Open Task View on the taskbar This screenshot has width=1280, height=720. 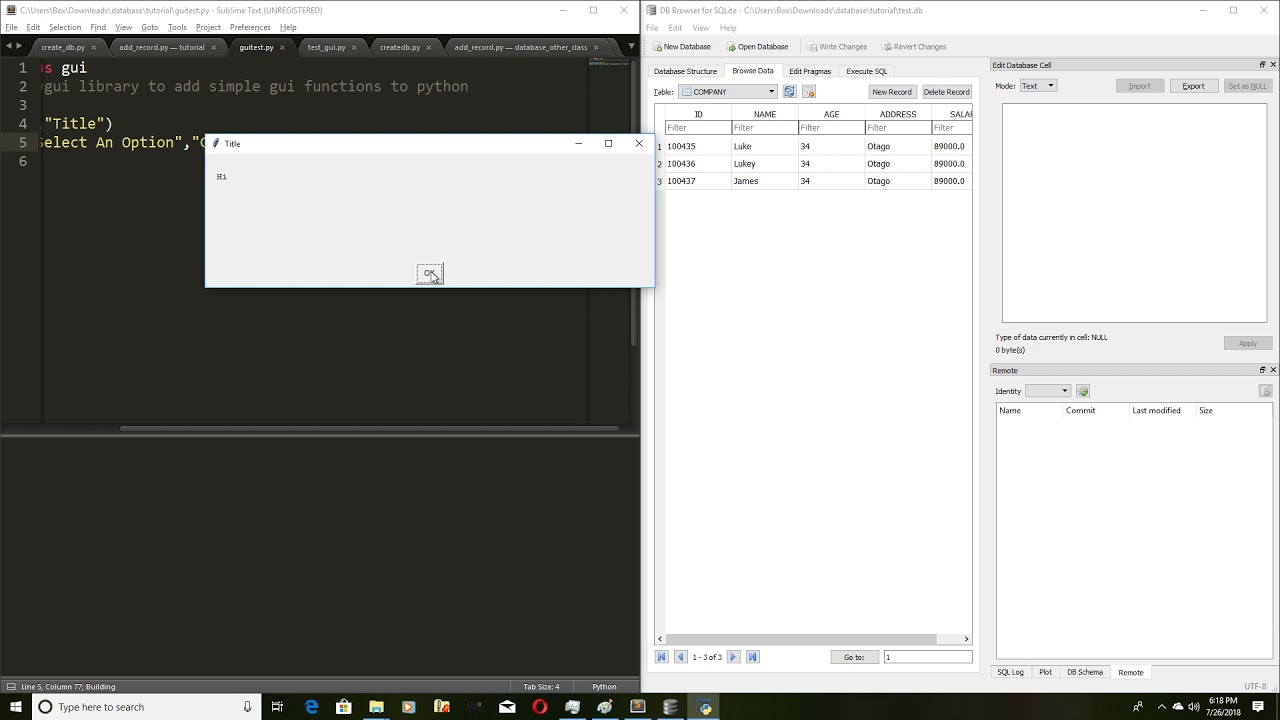pos(277,707)
